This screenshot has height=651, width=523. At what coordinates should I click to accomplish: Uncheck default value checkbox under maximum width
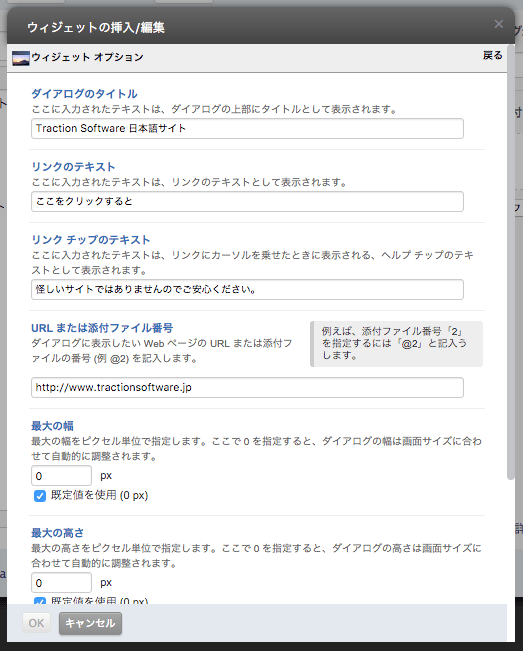[x=40, y=496]
